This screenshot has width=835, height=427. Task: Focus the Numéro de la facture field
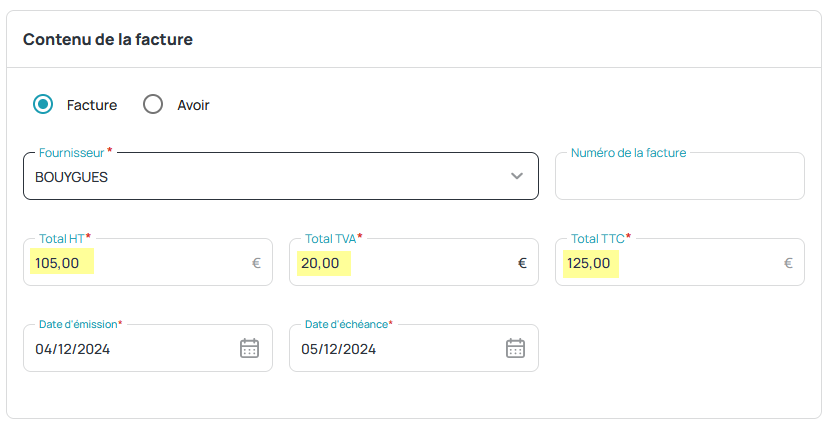point(680,176)
